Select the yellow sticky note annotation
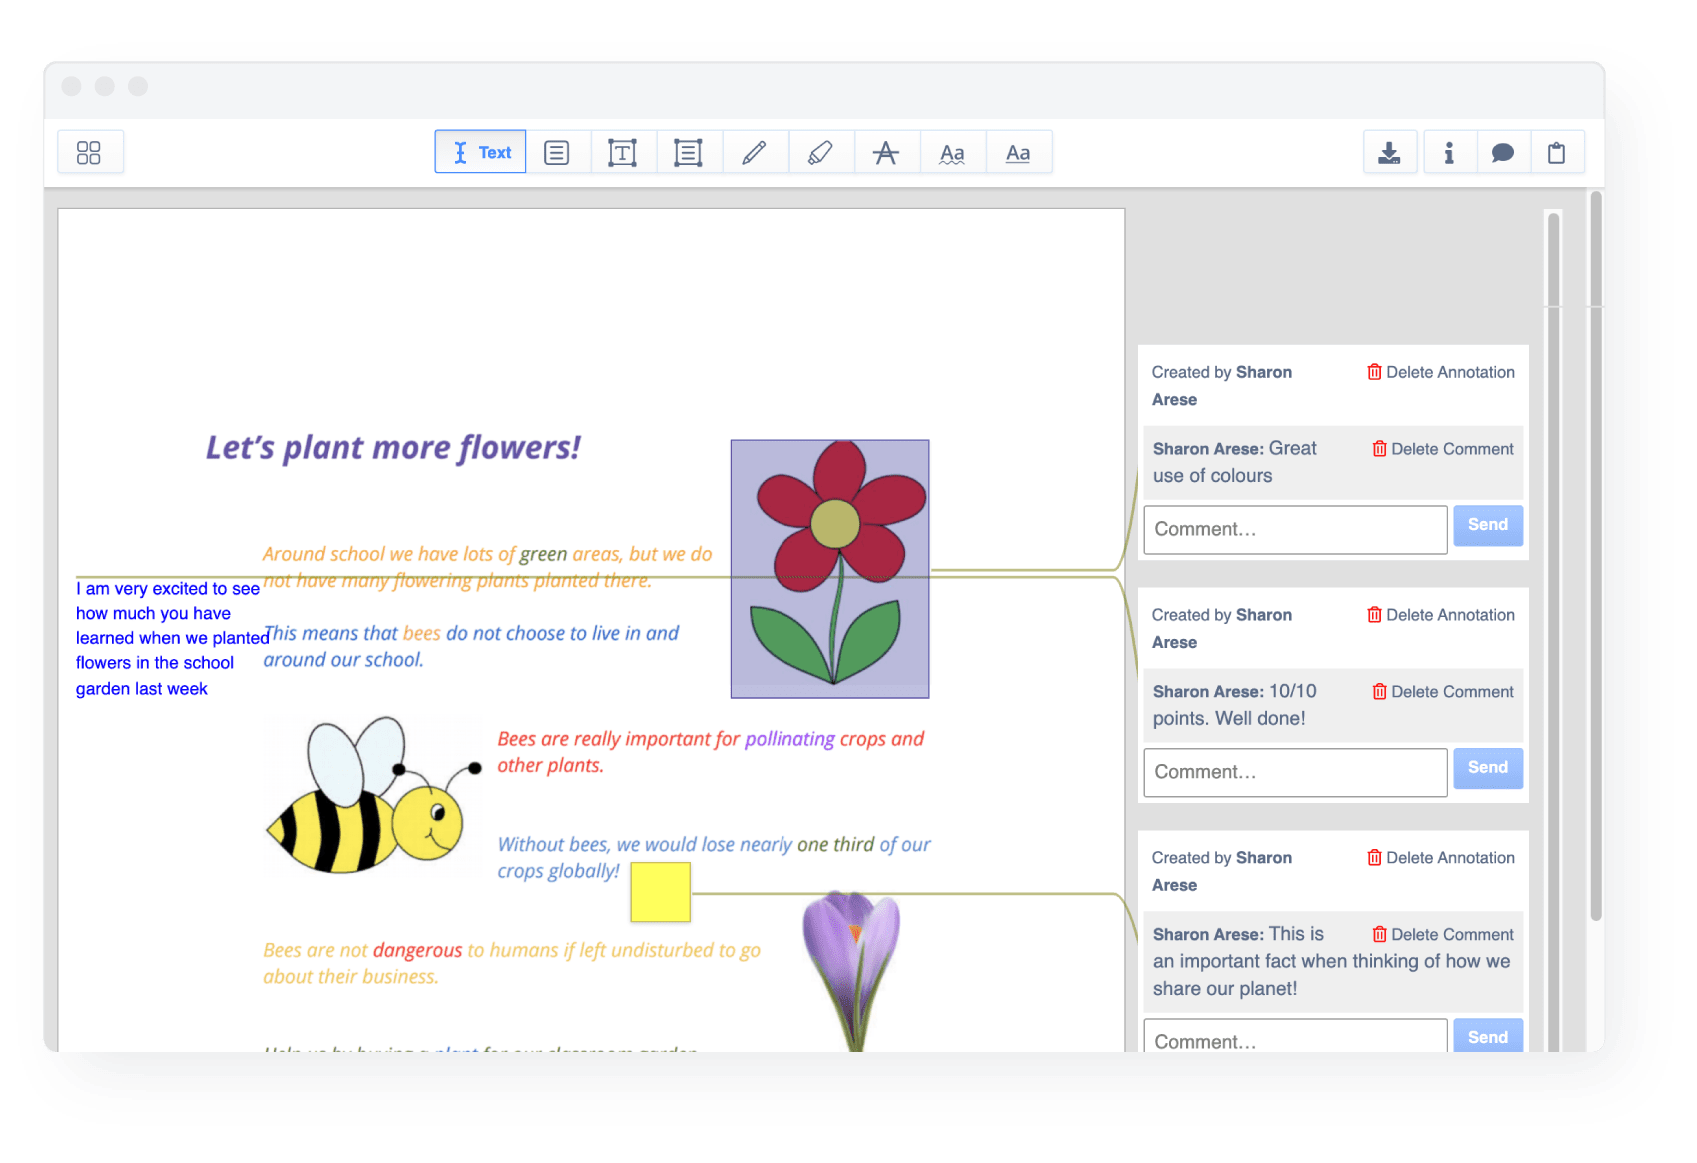Screen dimensions: 1697x1163 (x=660, y=892)
